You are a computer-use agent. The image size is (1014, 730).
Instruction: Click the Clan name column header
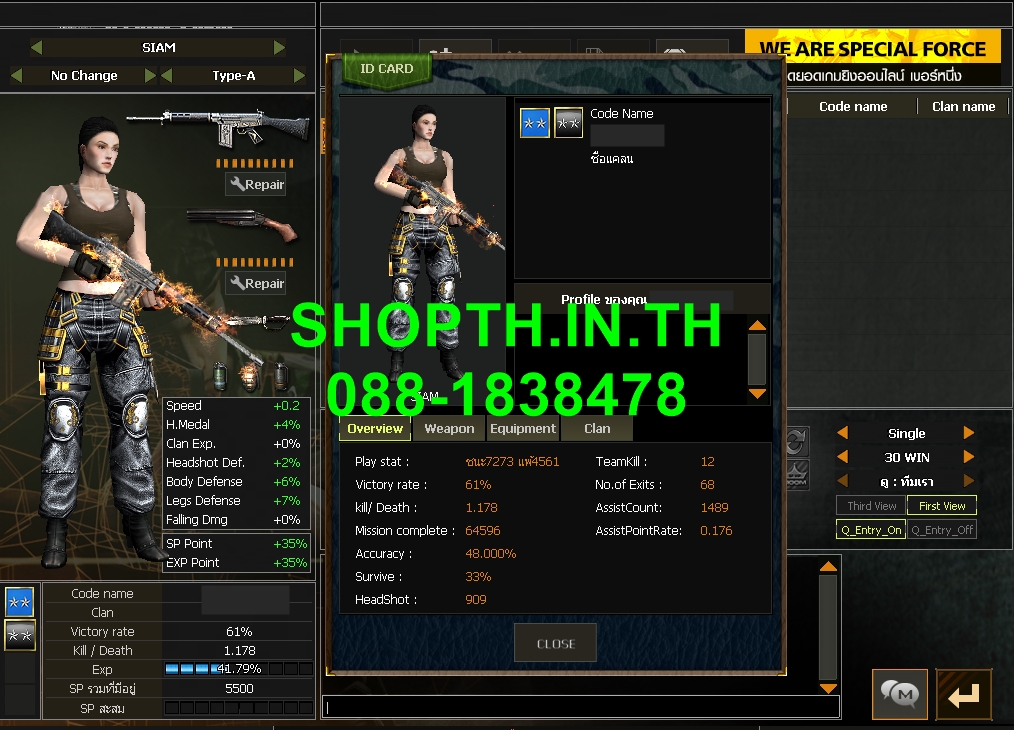pyautogui.click(x=964, y=107)
